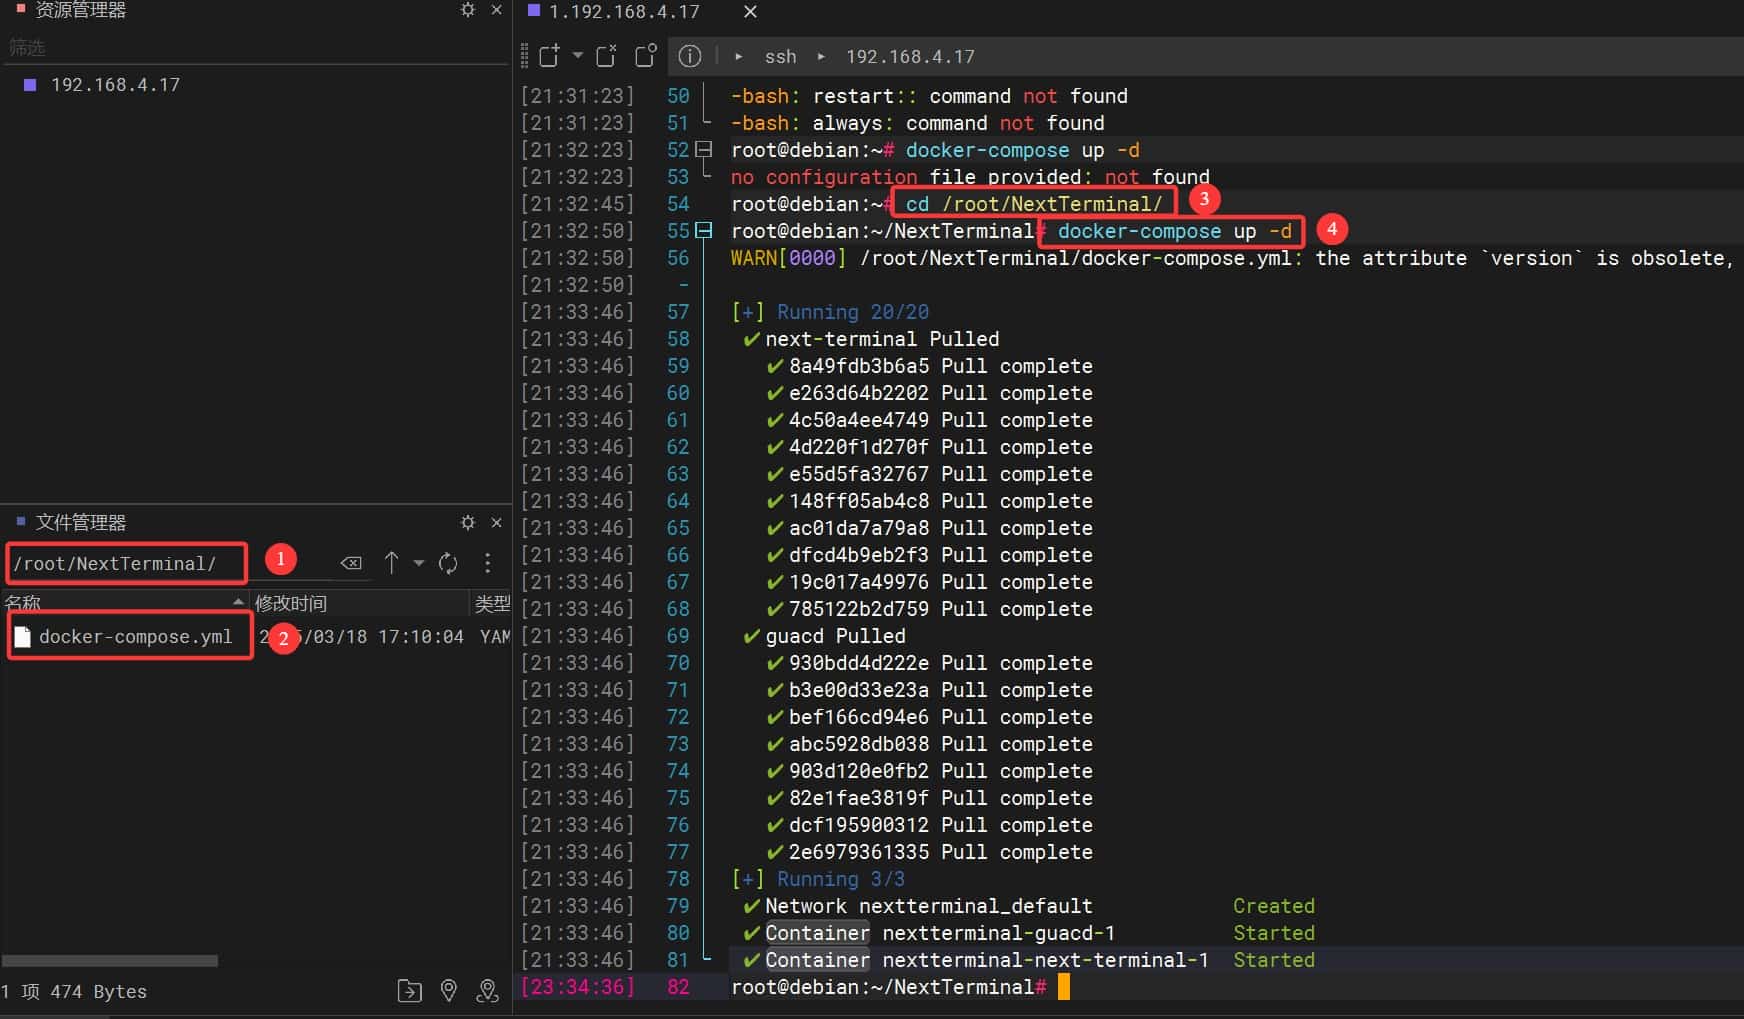Open the file manager three-dot menu

pos(487,563)
